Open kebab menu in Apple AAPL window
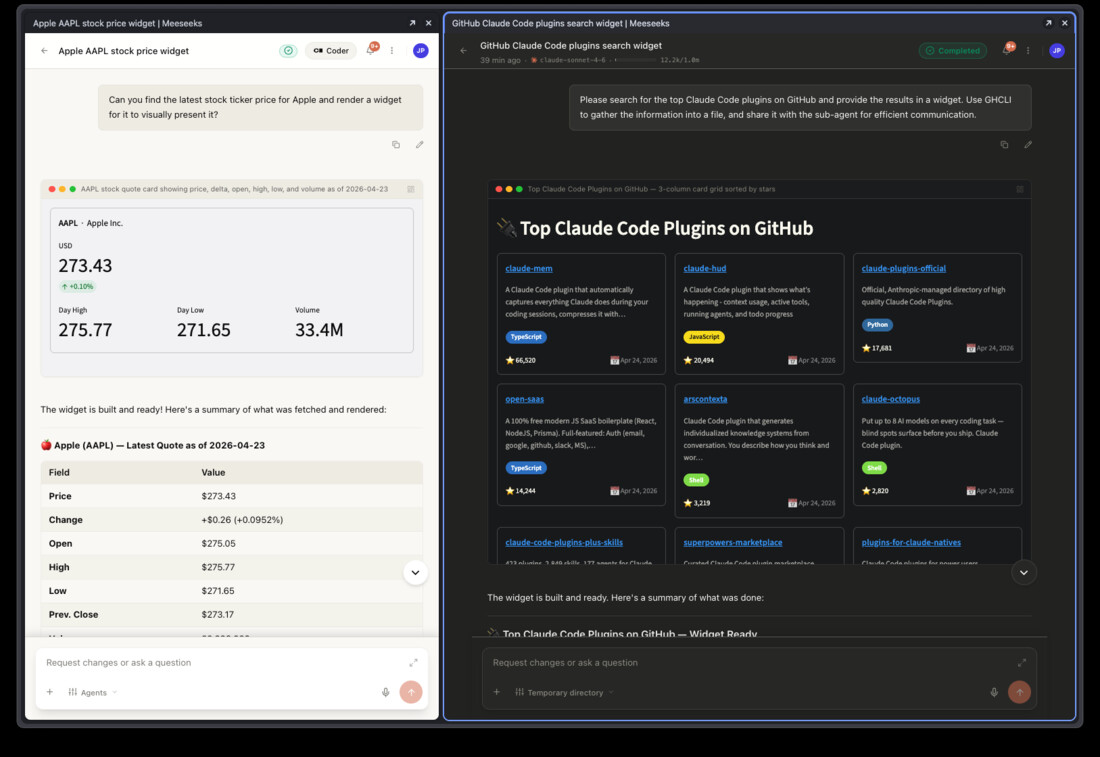Viewport: 1100px width, 757px height. click(x=392, y=51)
